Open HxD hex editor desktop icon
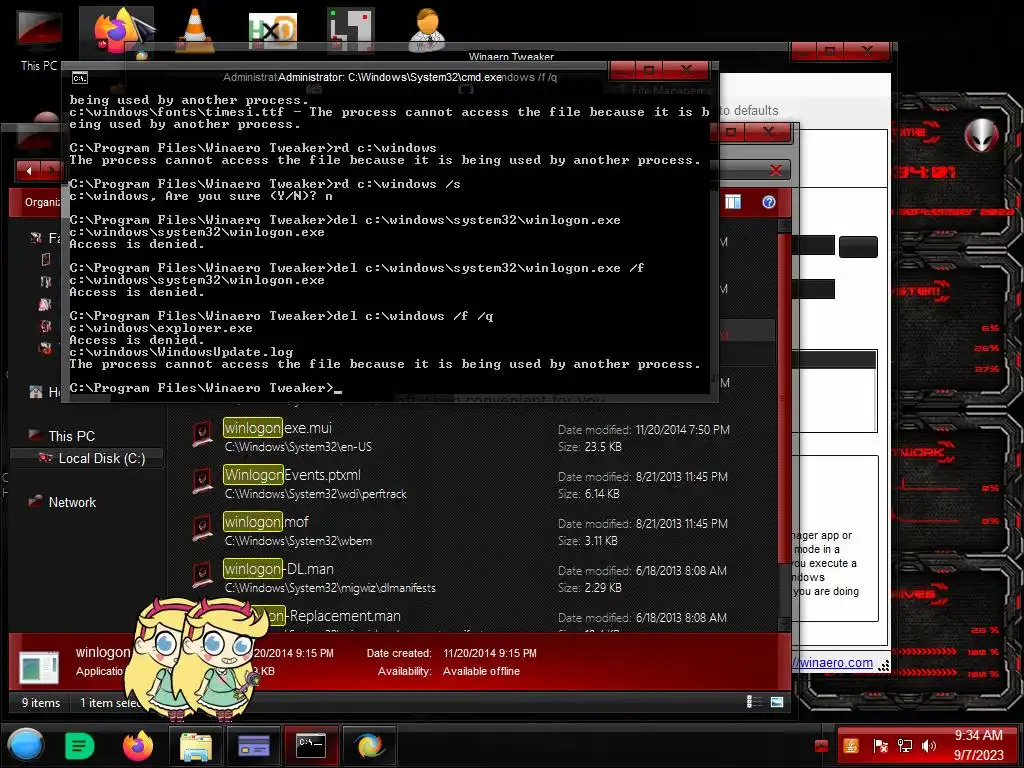This screenshot has height=768, width=1024. (x=273, y=31)
